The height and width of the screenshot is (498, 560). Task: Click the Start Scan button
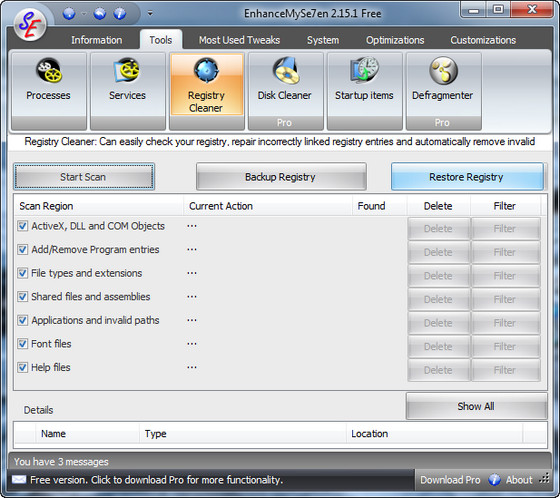[84, 176]
